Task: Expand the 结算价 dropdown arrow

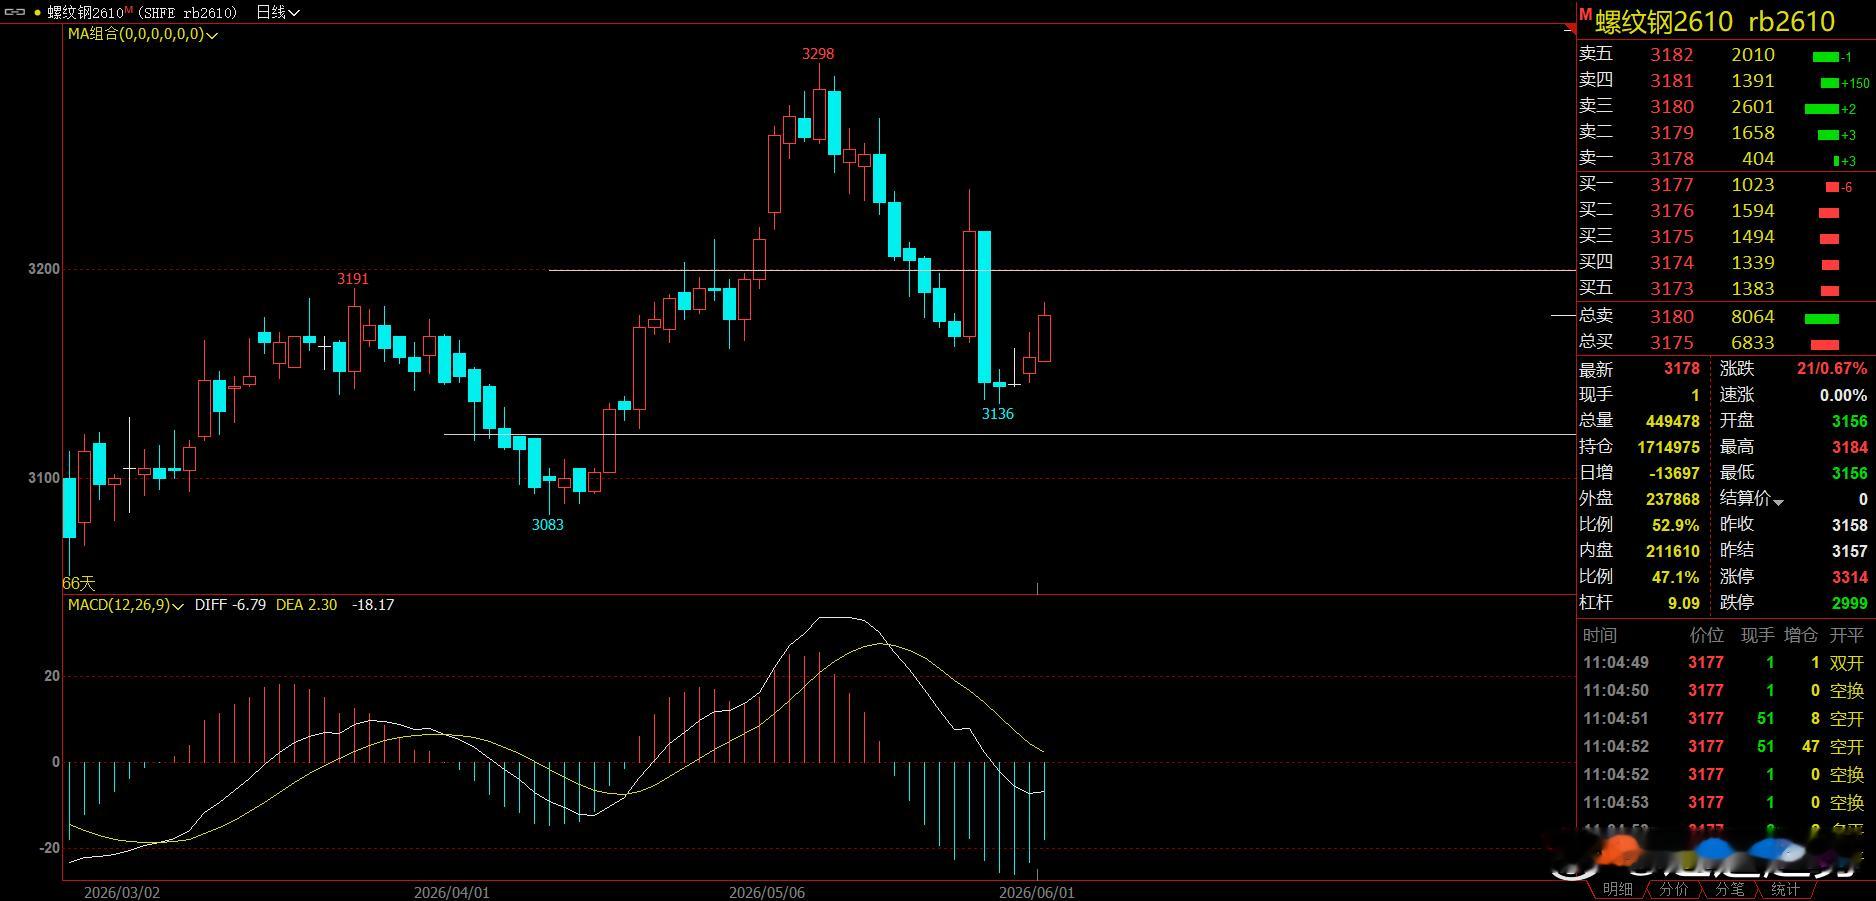Action: (x=1778, y=500)
